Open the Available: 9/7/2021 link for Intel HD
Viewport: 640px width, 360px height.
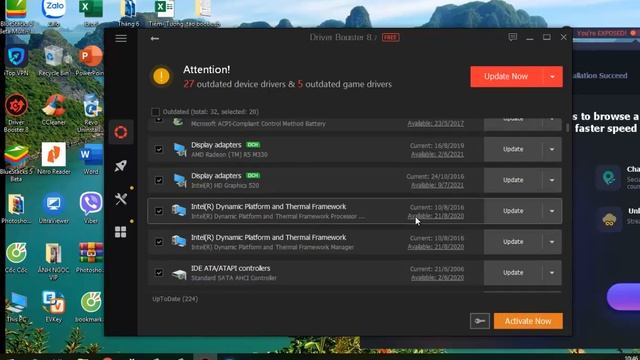tap(437, 185)
